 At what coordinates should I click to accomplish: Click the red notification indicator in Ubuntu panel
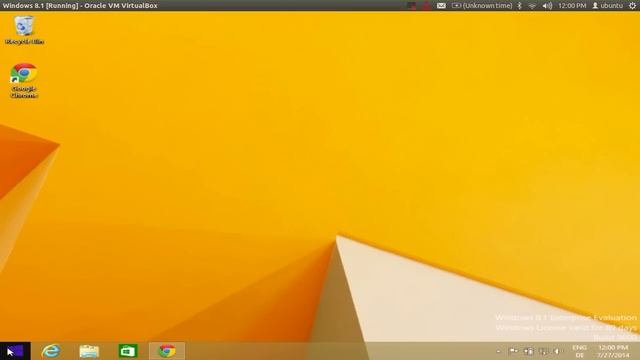[426, 6]
